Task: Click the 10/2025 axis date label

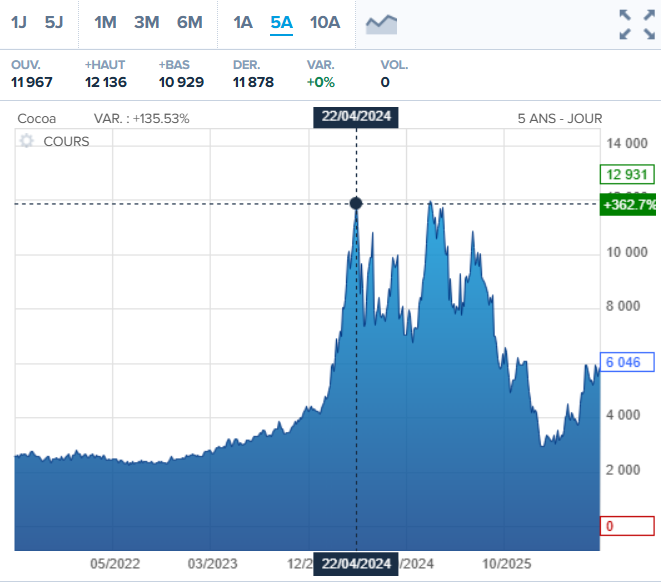Action: [x=507, y=564]
